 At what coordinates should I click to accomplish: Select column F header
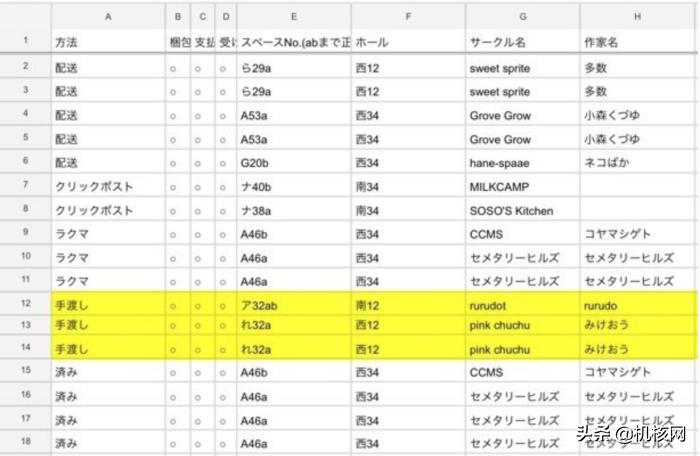pos(408,17)
